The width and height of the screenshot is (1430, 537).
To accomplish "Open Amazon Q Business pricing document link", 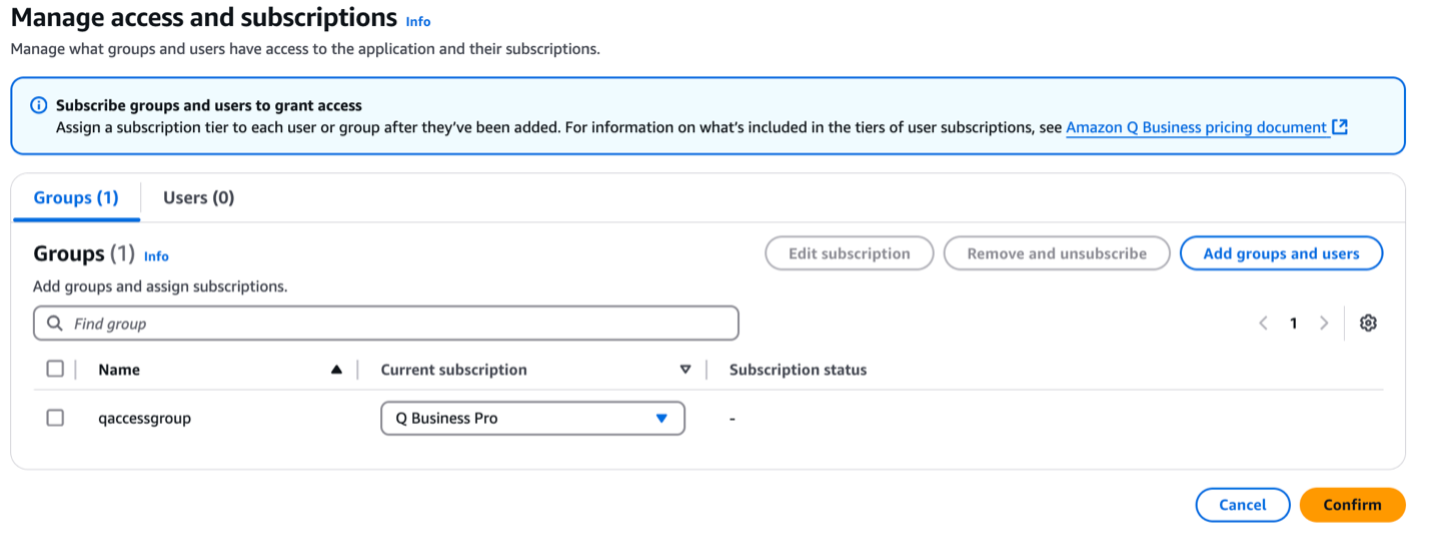I will (x=1196, y=127).
